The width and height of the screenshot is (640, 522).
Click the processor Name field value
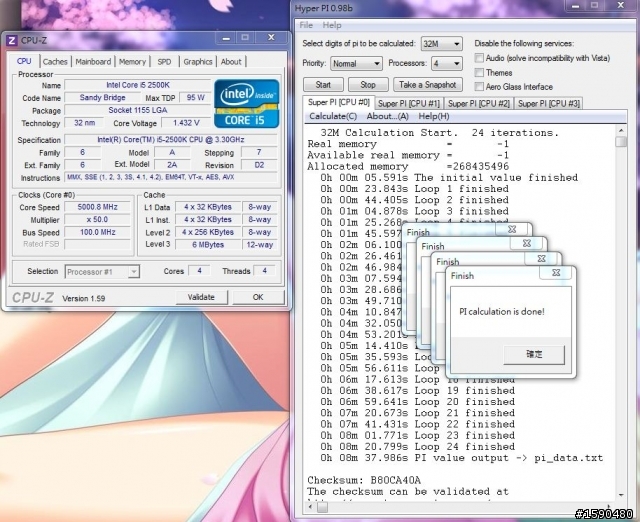[x=138, y=85]
